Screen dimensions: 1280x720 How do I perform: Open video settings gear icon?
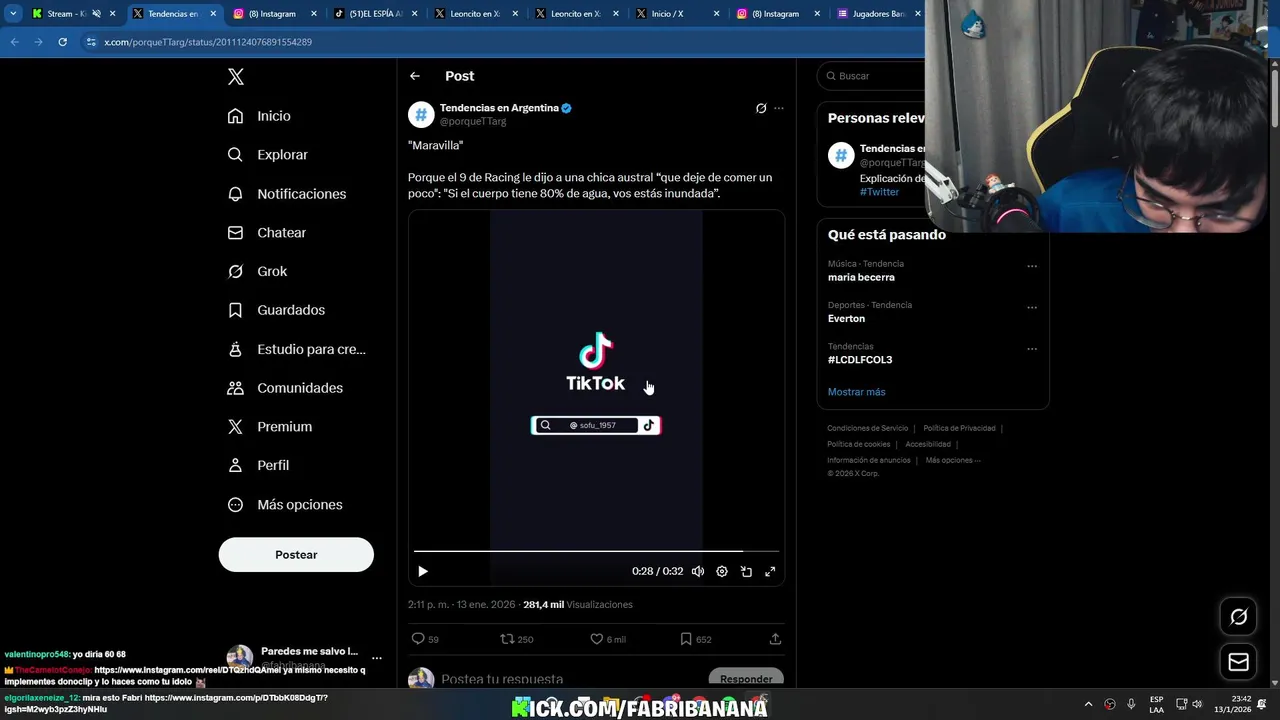pos(722,571)
